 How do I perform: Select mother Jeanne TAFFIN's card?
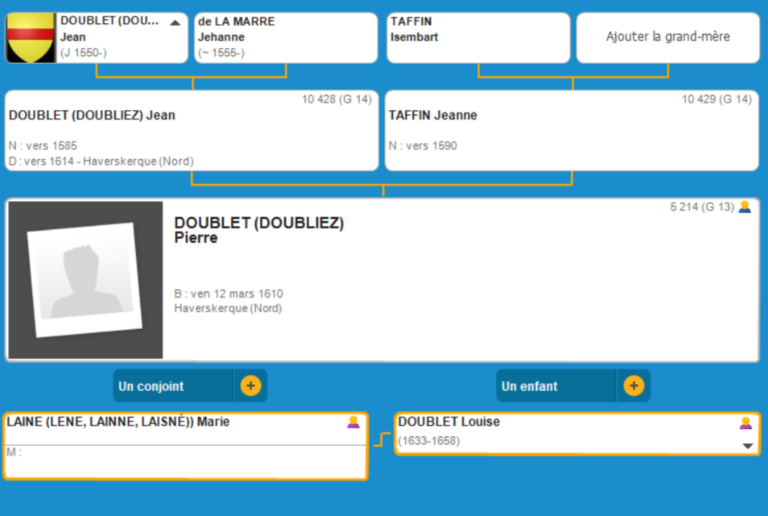click(571, 131)
